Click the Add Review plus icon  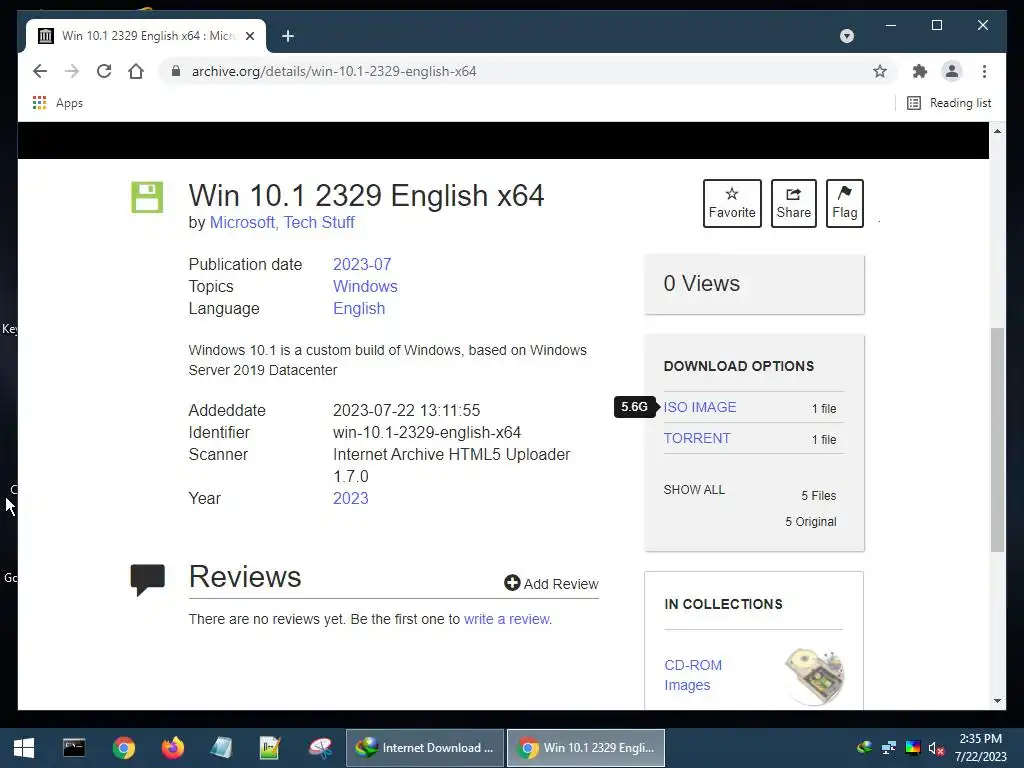click(x=512, y=583)
